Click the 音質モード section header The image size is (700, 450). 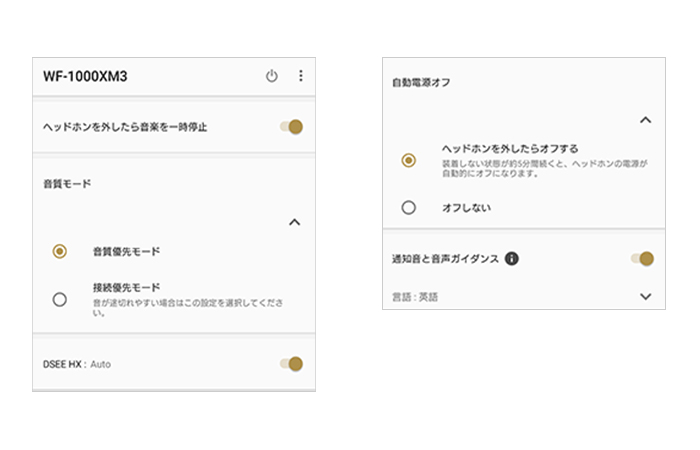[x=67, y=185]
